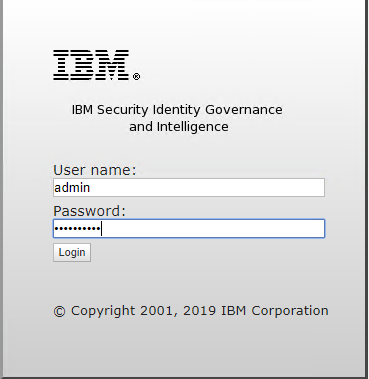The height and width of the screenshot is (379, 369).
Task: Click the Login button
Action: click(x=72, y=252)
